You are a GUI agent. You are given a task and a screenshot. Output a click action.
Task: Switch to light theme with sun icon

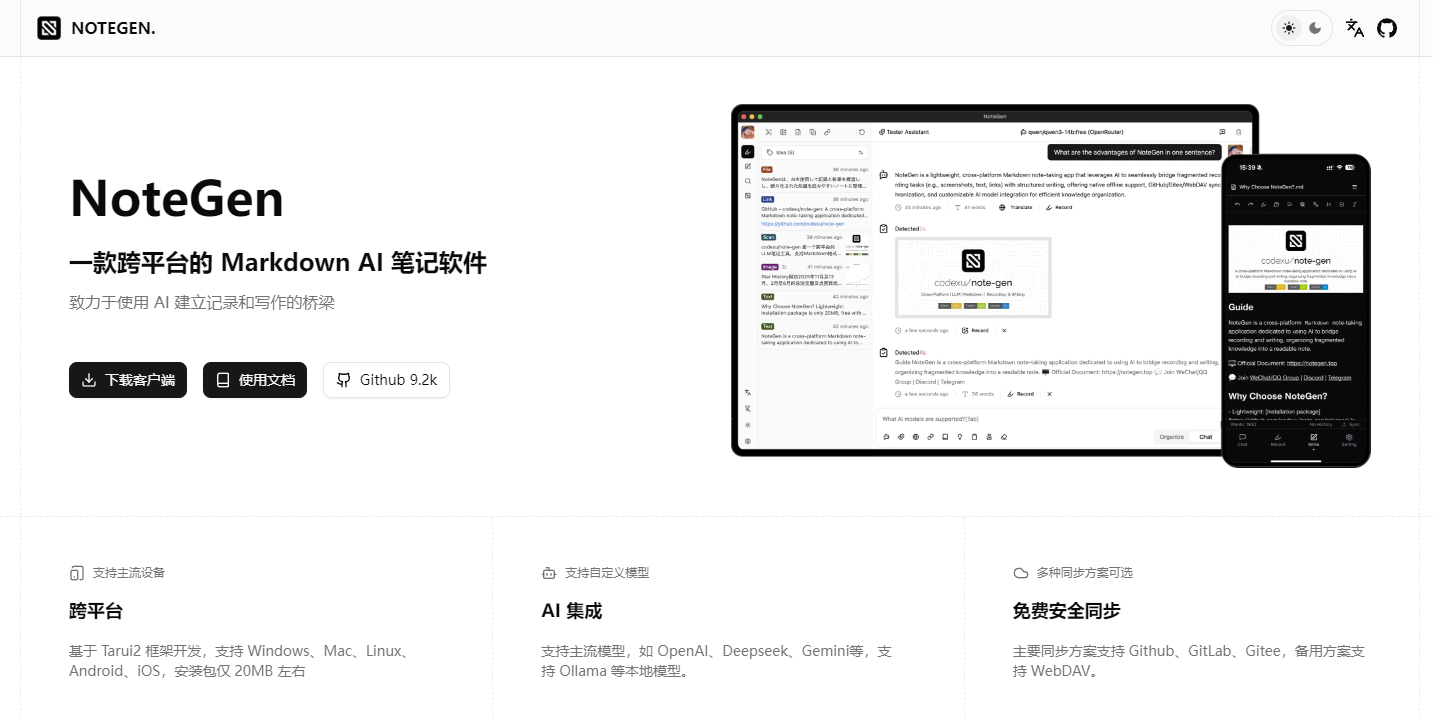[1289, 28]
